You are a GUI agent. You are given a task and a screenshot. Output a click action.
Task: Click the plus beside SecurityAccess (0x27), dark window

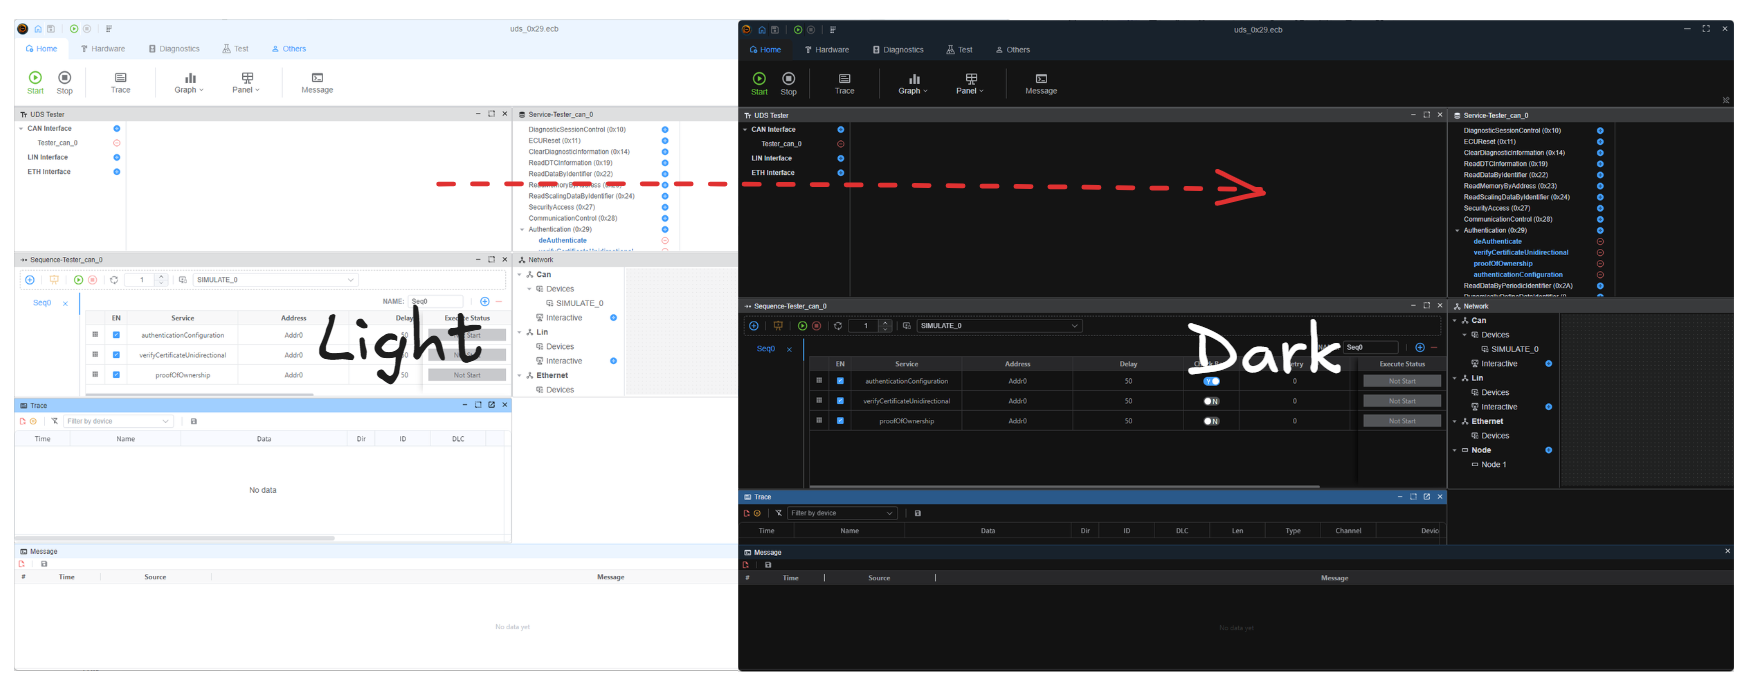point(1600,208)
